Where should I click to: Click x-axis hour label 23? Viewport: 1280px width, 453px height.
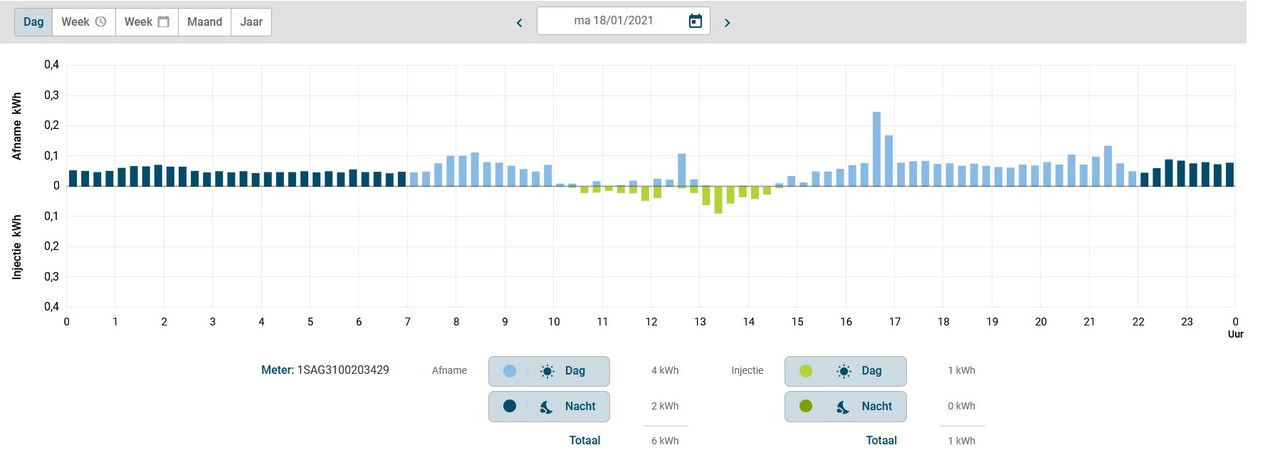point(1187,322)
